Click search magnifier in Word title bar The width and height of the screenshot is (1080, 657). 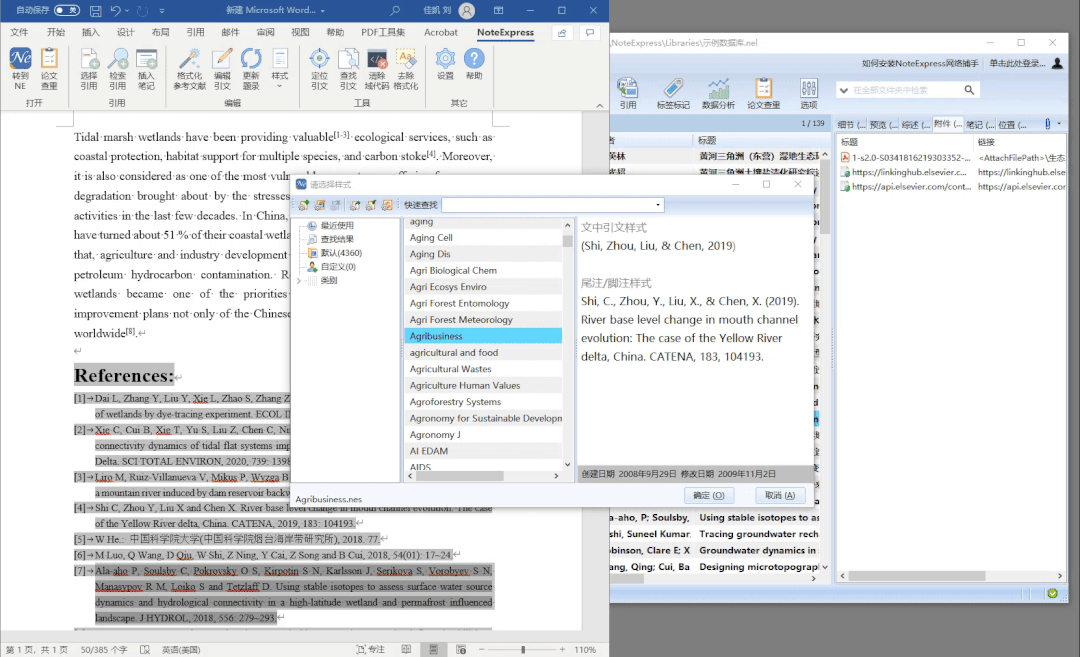395,11
